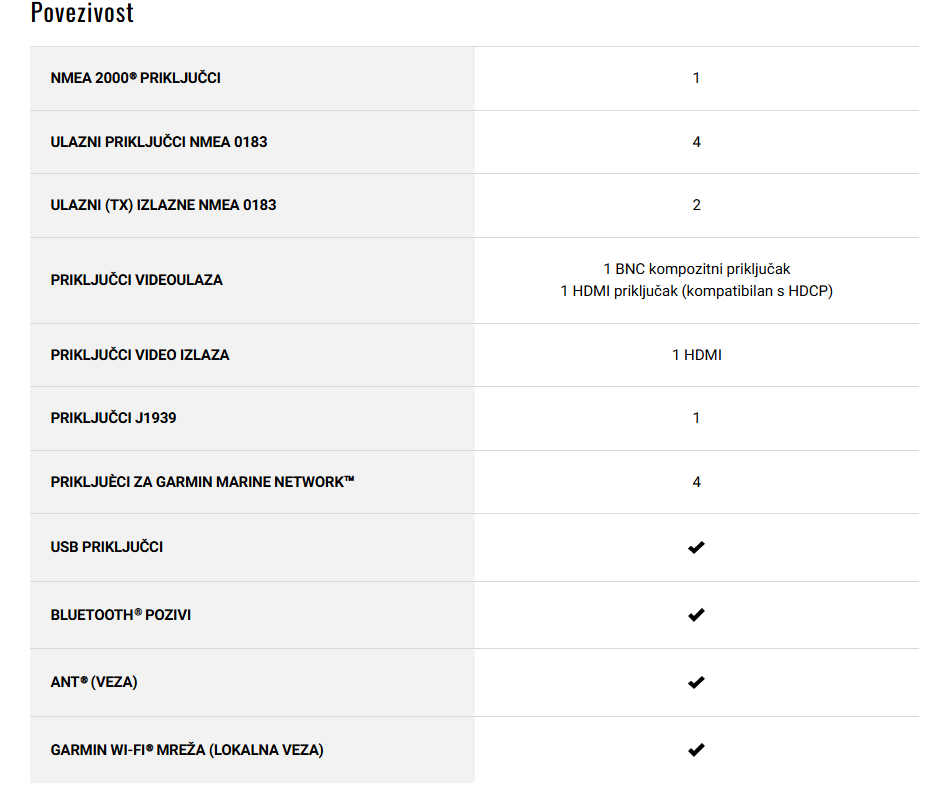Select the Priključci J1939 label
Viewport: 943px width, 798px height.
tap(113, 418)
